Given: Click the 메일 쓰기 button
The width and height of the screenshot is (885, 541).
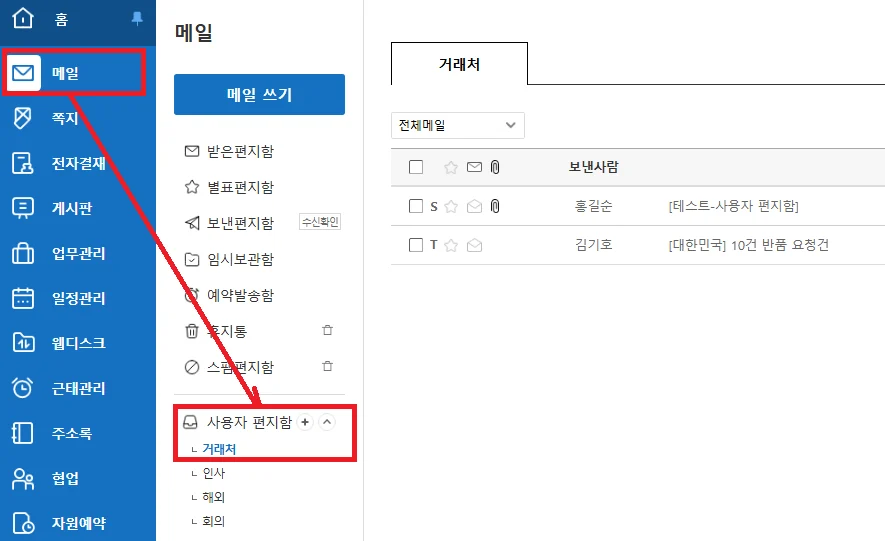Looking at the screenshot, I should (x=259, y=94).
